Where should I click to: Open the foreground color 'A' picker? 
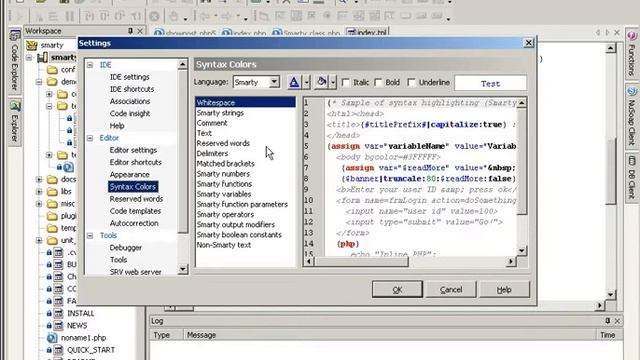[x=294, y=82]
